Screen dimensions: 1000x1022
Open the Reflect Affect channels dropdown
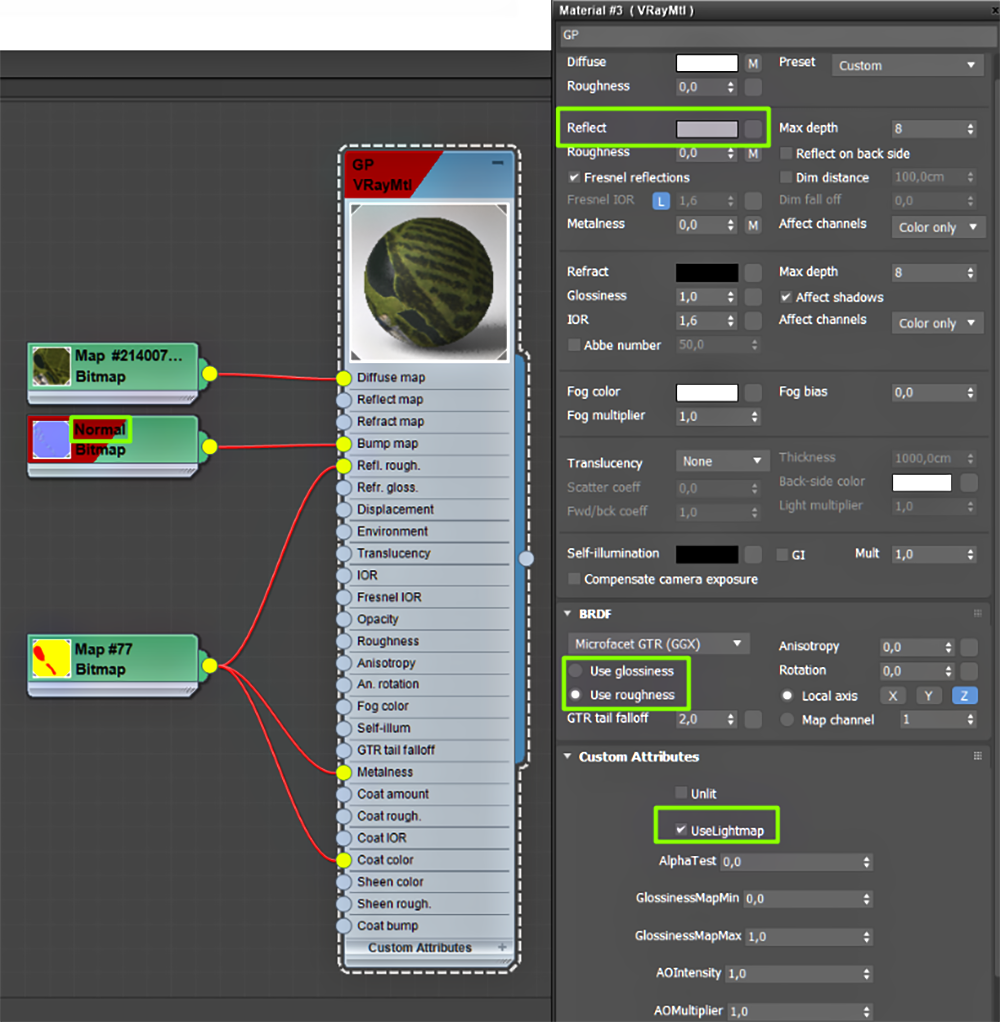click(938, 227)
